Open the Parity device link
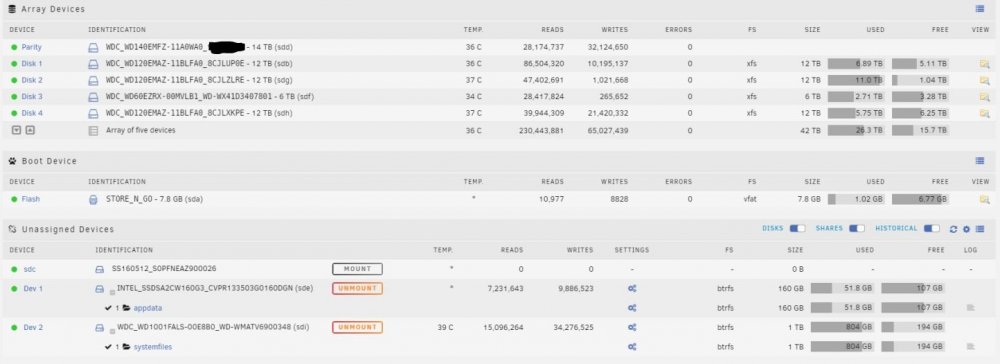Screen dimensions: 1000x364 coord(31,47)
